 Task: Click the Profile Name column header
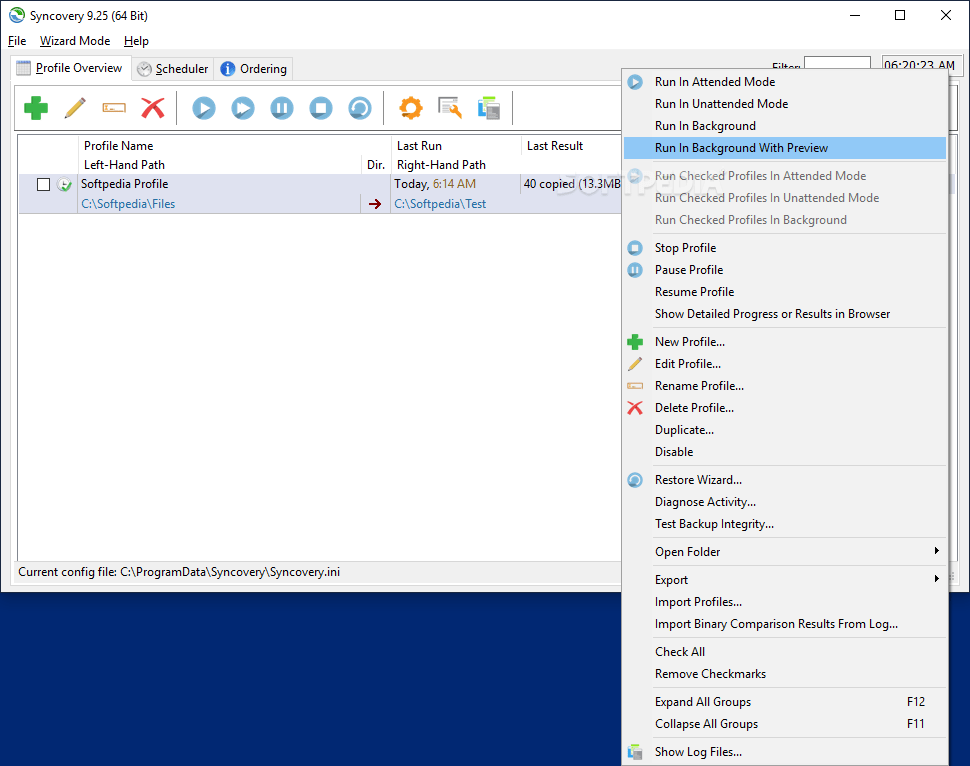[118, 146]
